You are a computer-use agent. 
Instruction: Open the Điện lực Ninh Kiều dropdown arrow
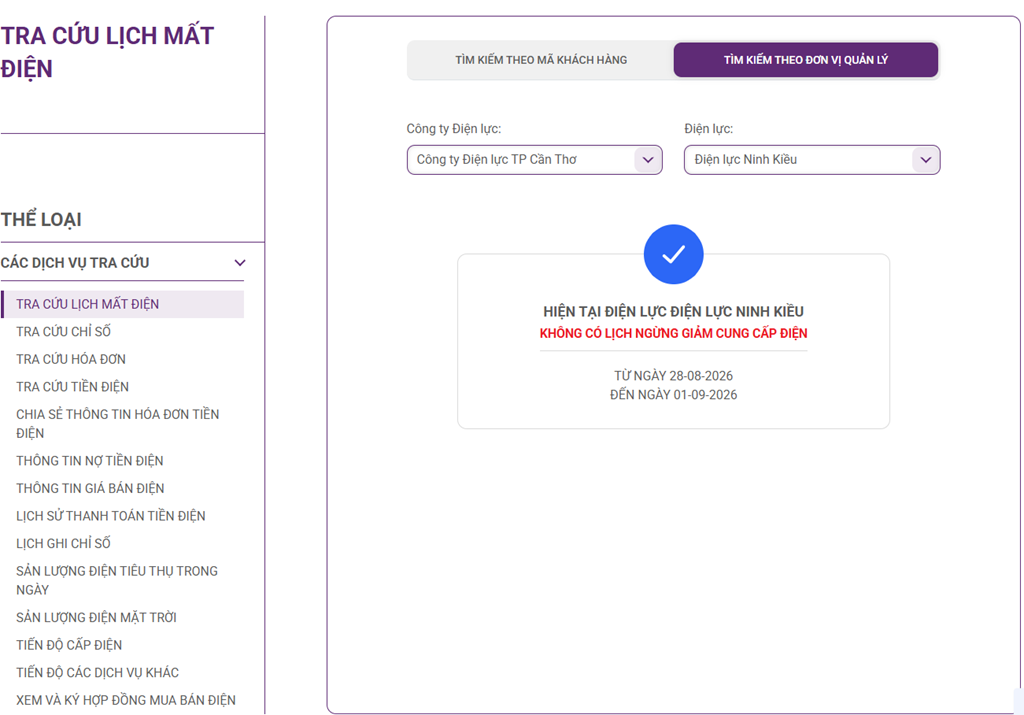pyautogui.click(x=925, y=160)
